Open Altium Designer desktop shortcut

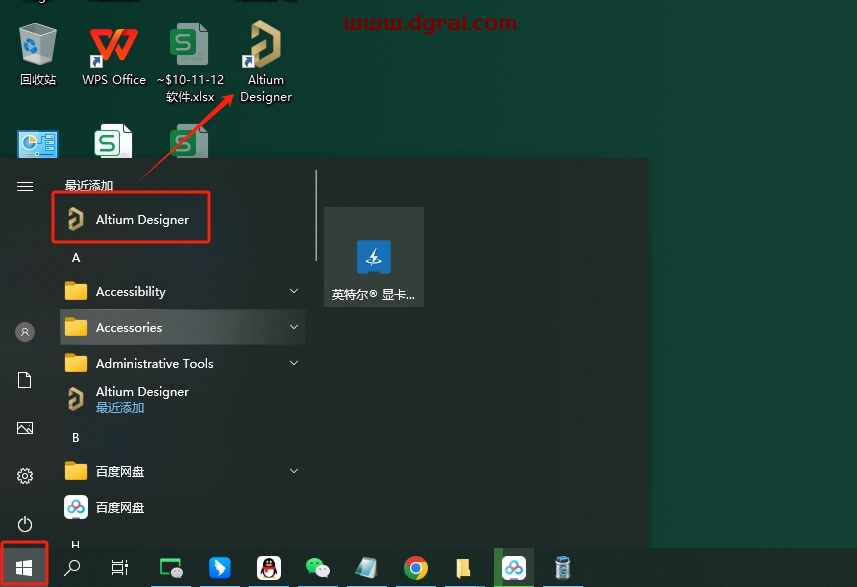265,62
